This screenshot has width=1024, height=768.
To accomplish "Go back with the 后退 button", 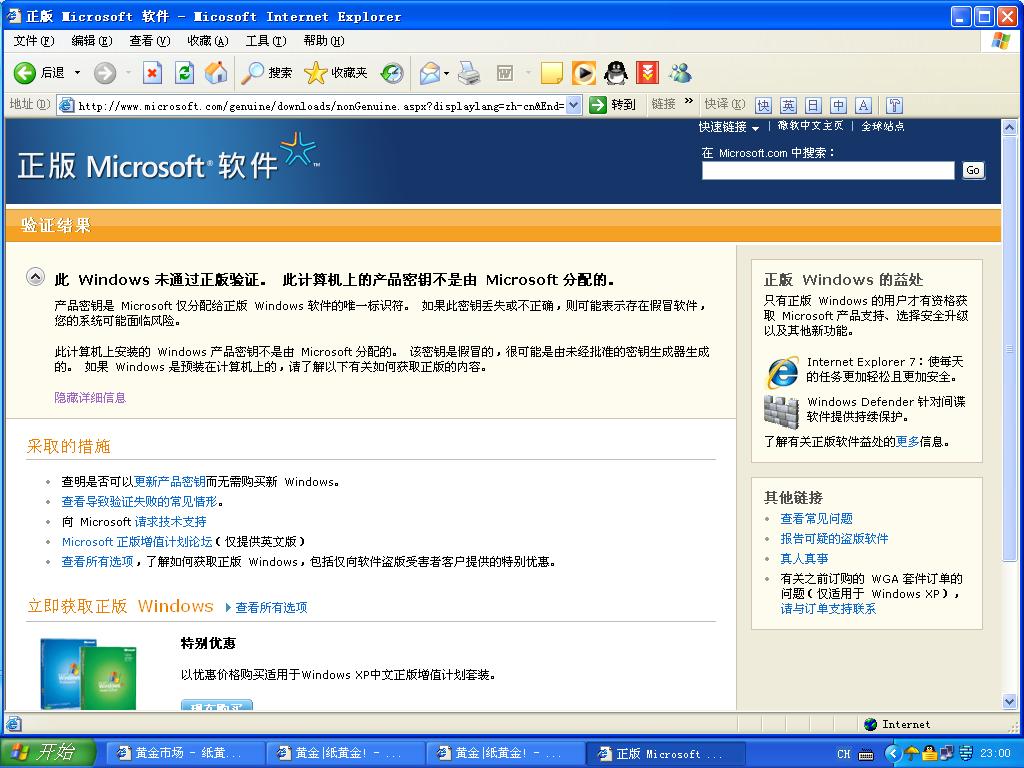I will 39,72.
